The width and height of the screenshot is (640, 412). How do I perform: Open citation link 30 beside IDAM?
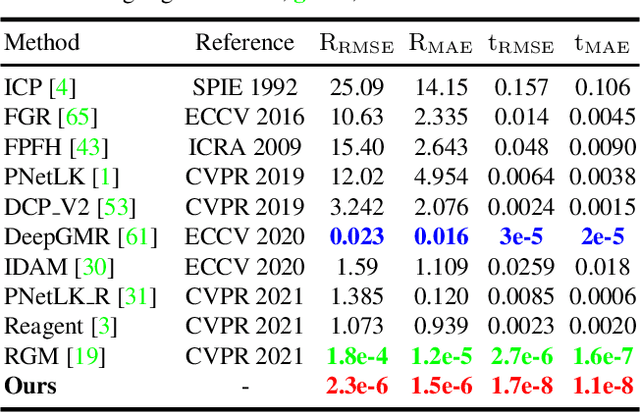pyautogui.click(x=94, y=267)
